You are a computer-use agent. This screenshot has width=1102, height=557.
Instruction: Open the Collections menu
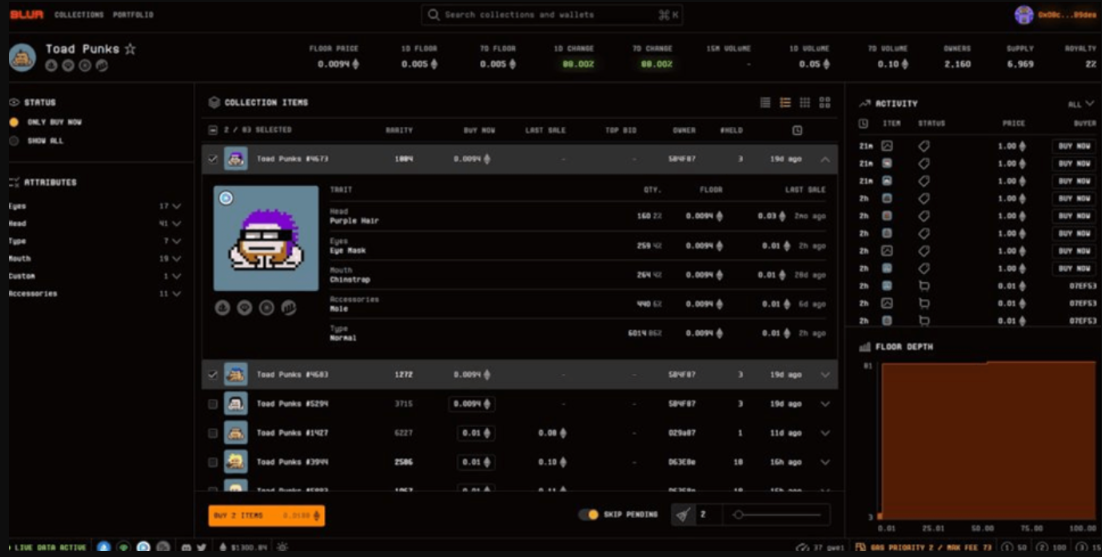79,15
